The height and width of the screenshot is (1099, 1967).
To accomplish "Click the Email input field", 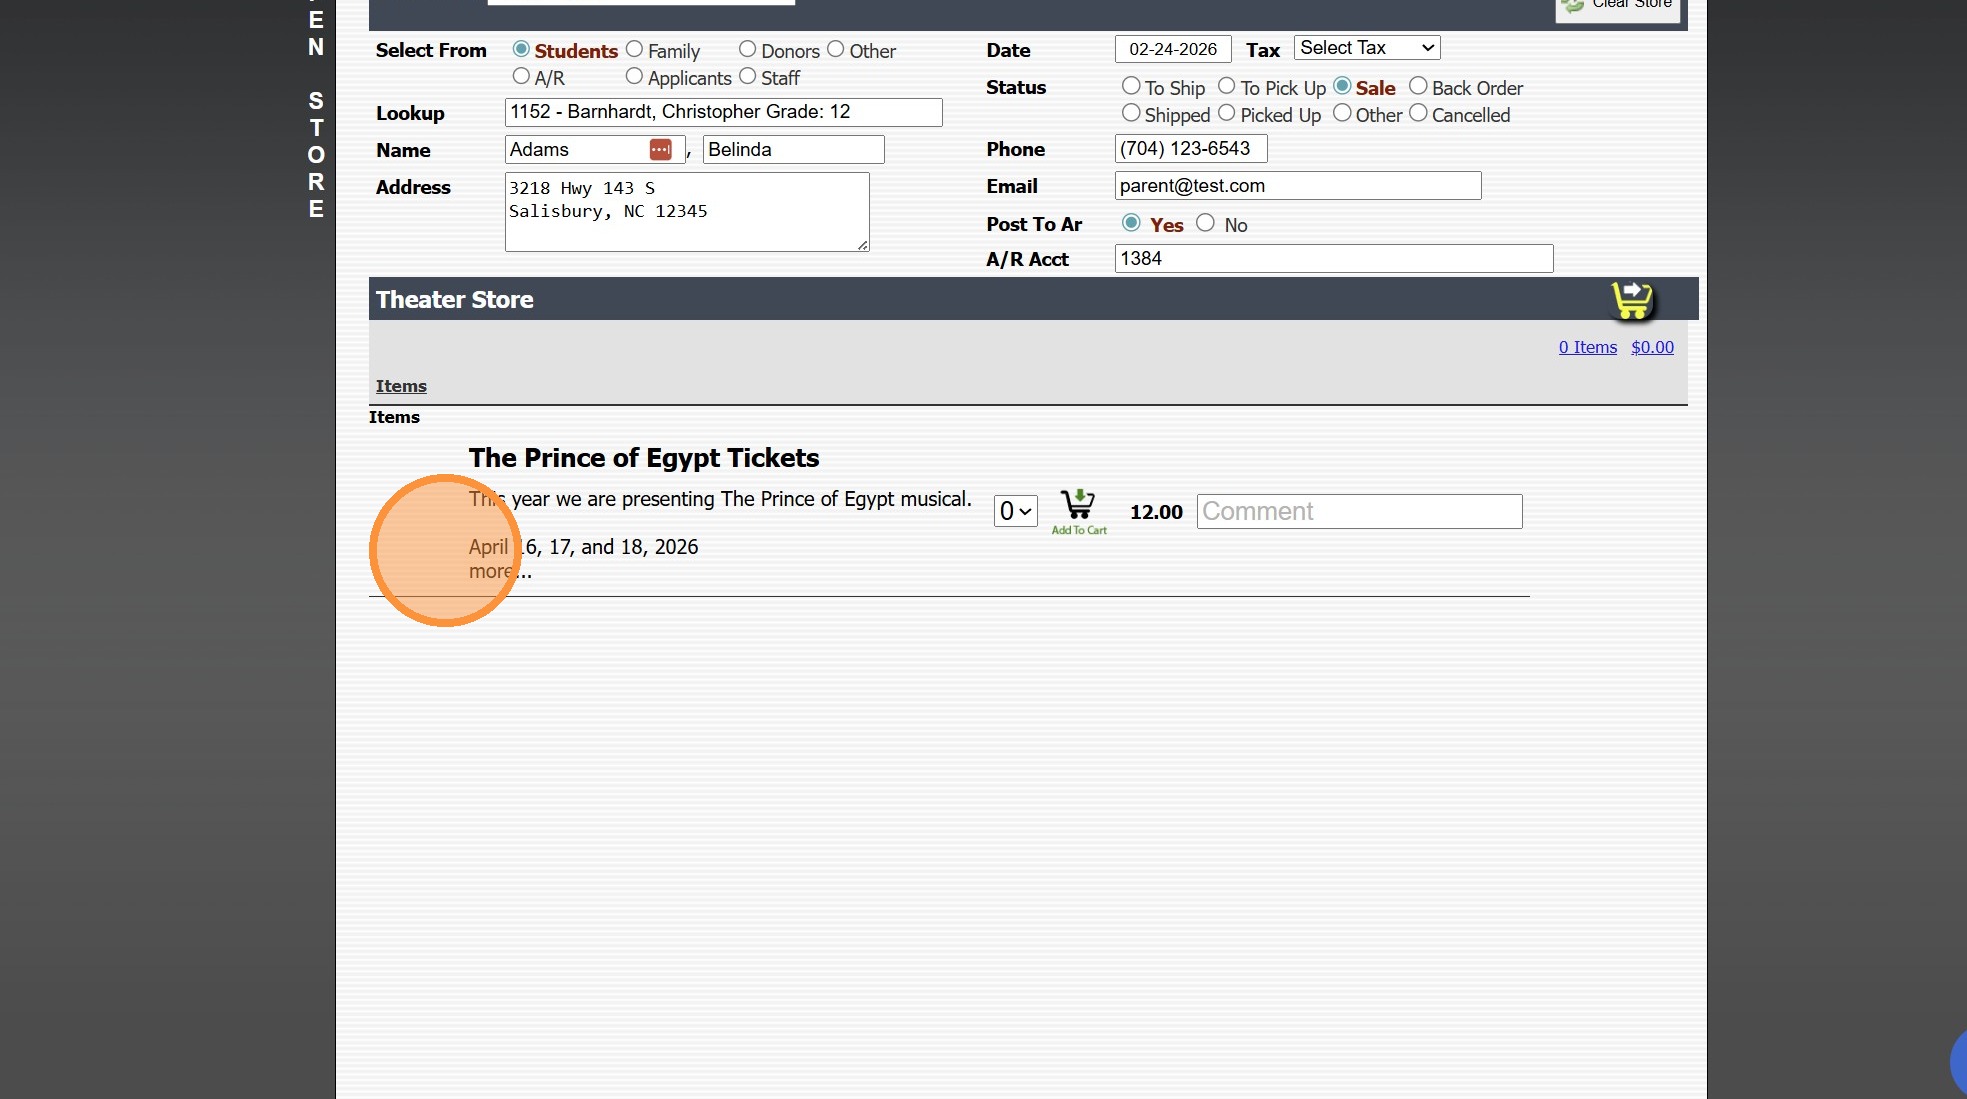I will pyautogui.click(x=1297, y=186).
